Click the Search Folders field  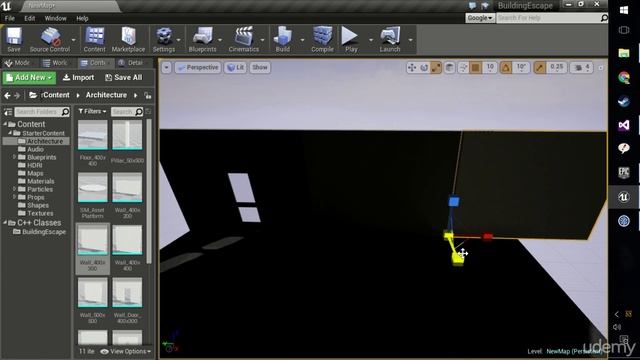42,112
